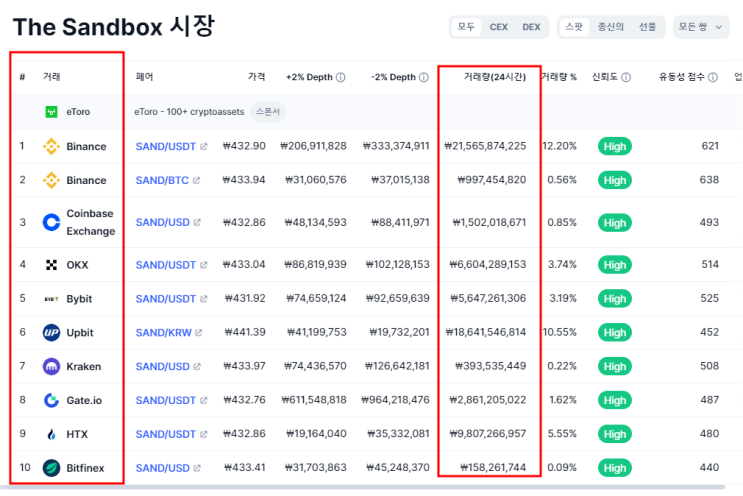Click liquidity score 638
Screen dimensions: 743x496
(709, 180)
